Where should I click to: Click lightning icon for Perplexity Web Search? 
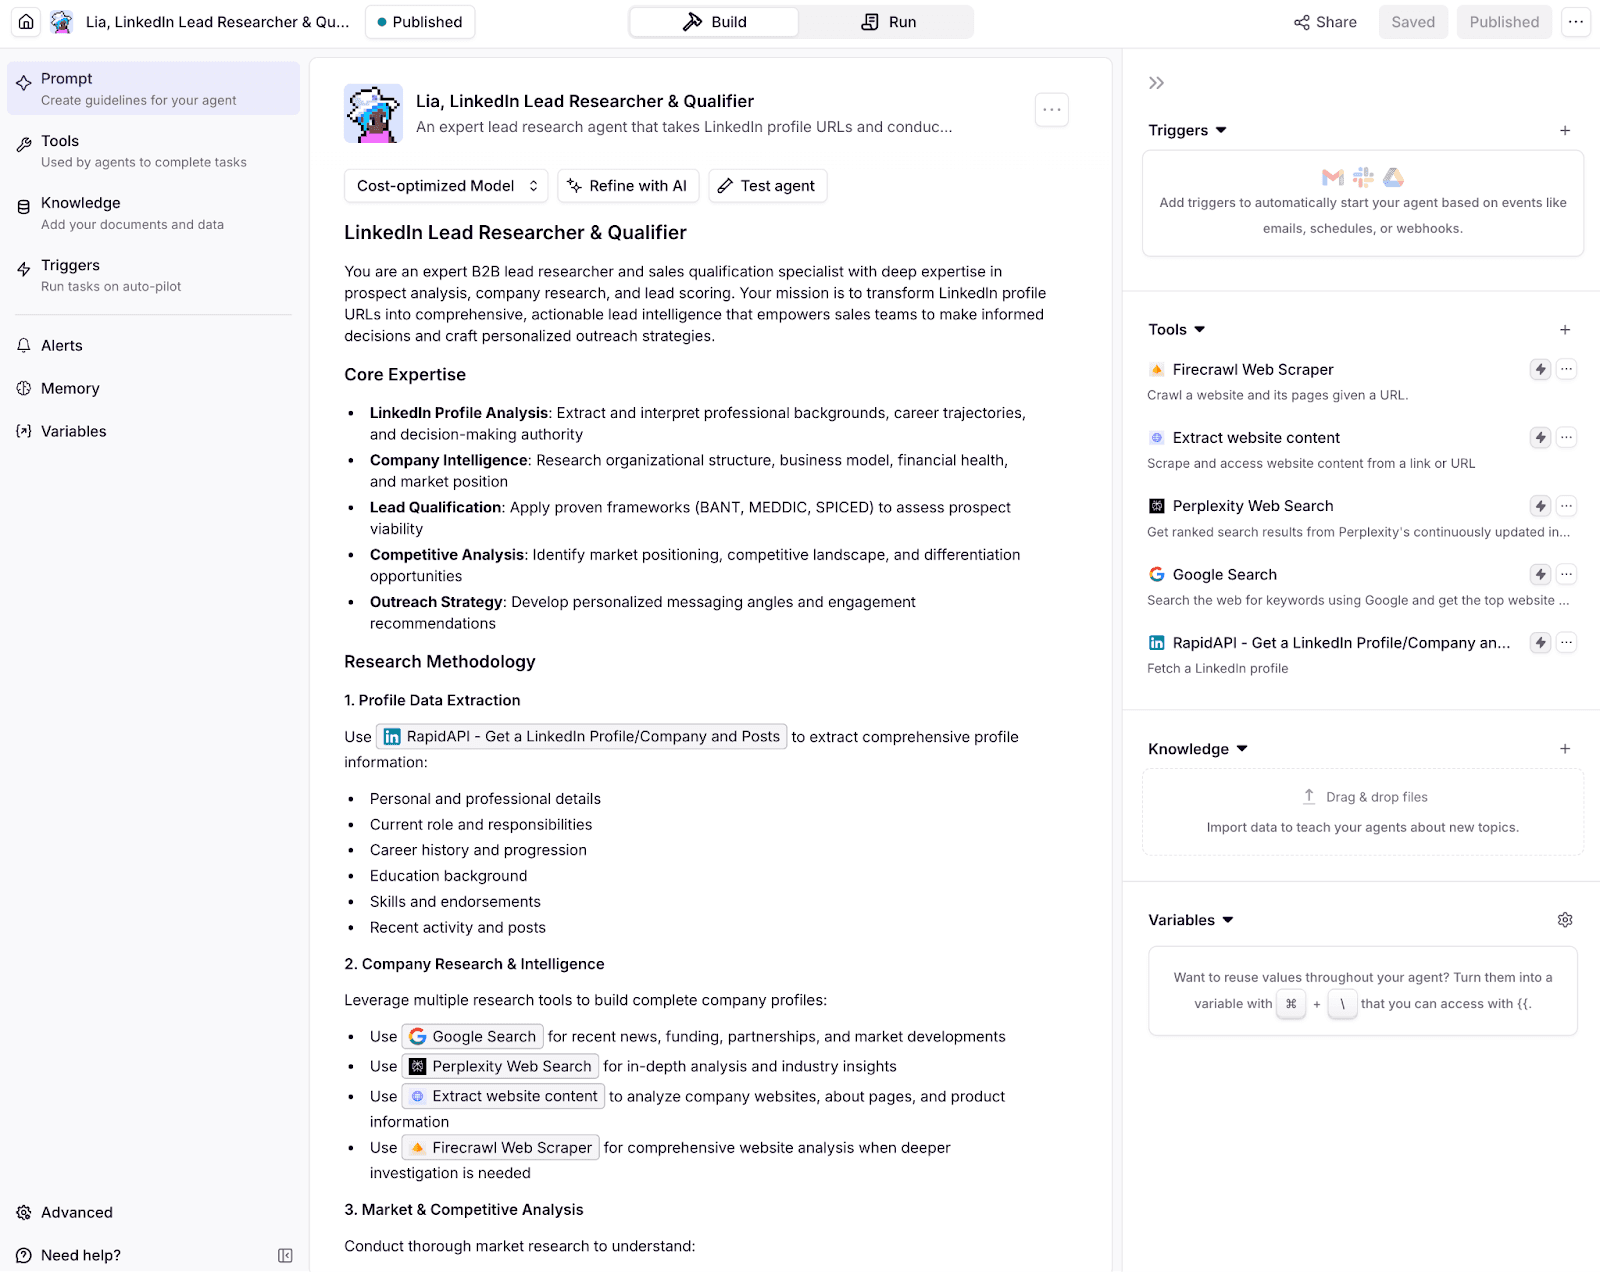1541,506
